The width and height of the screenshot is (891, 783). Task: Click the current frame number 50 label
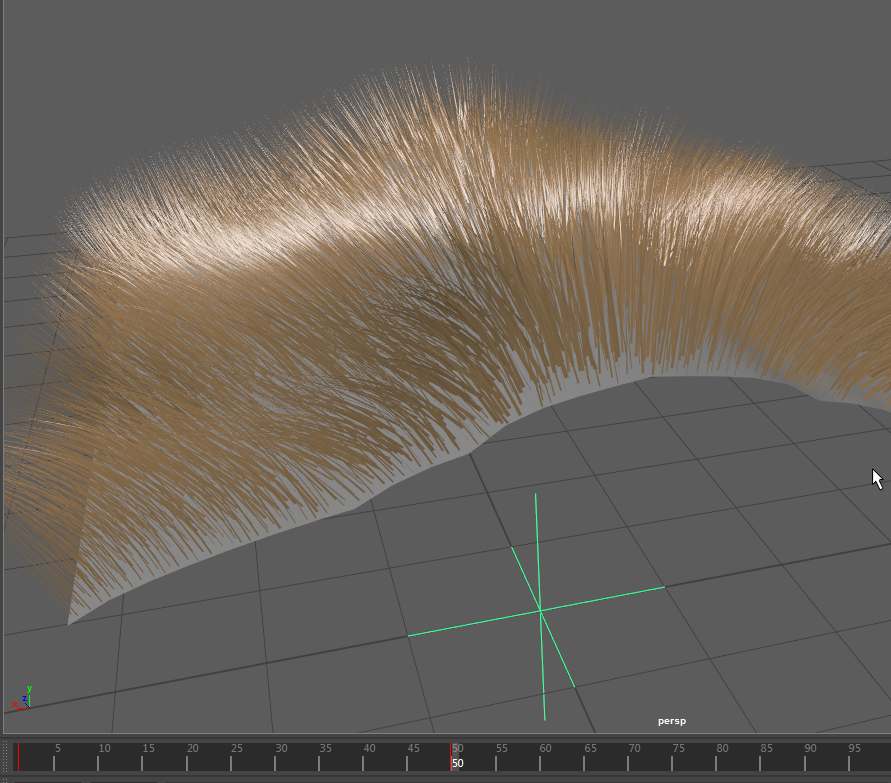tap(458, 763)
